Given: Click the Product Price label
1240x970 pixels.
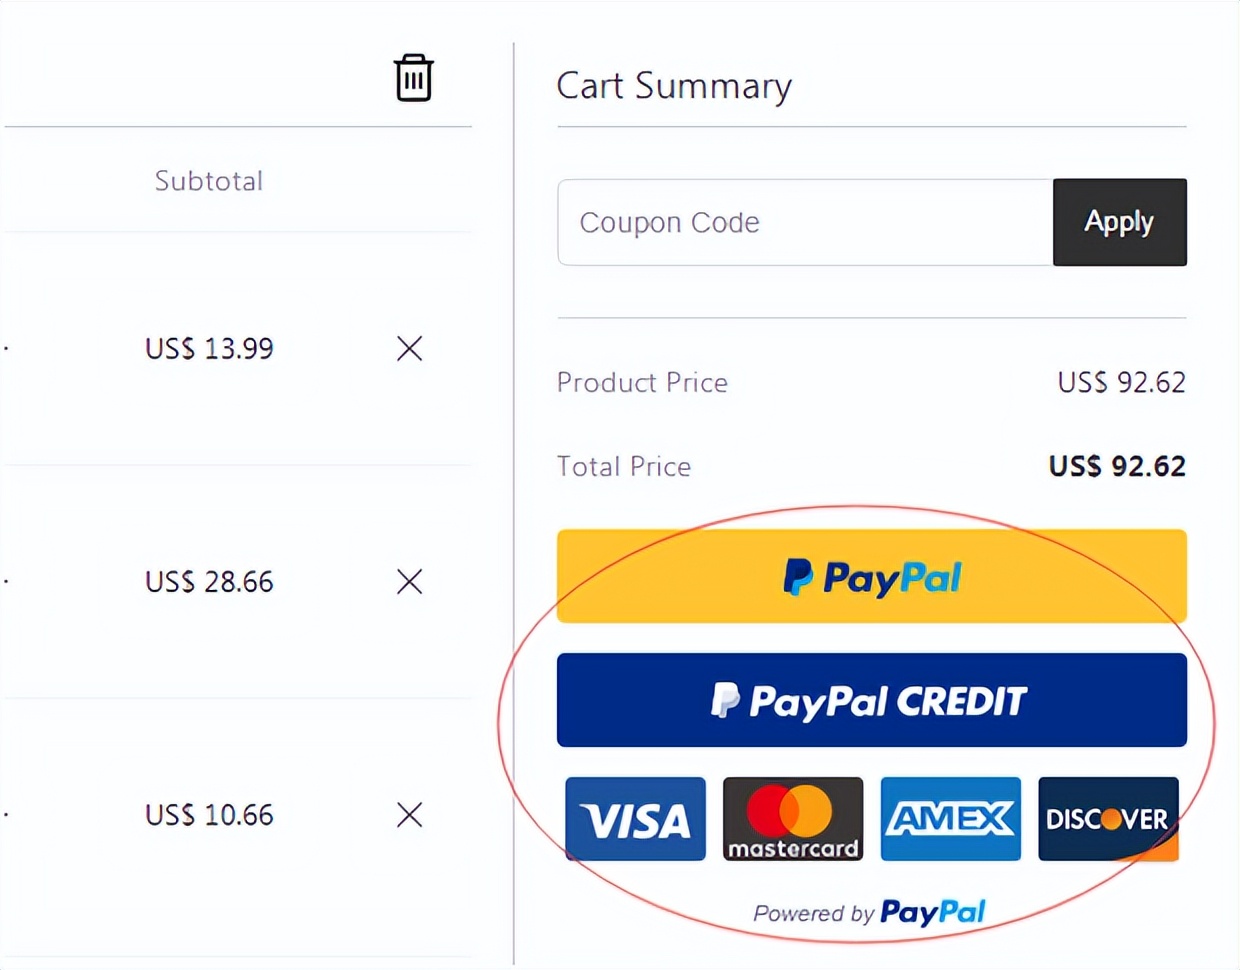Looking at the screenshot, I should click(642, 382).
